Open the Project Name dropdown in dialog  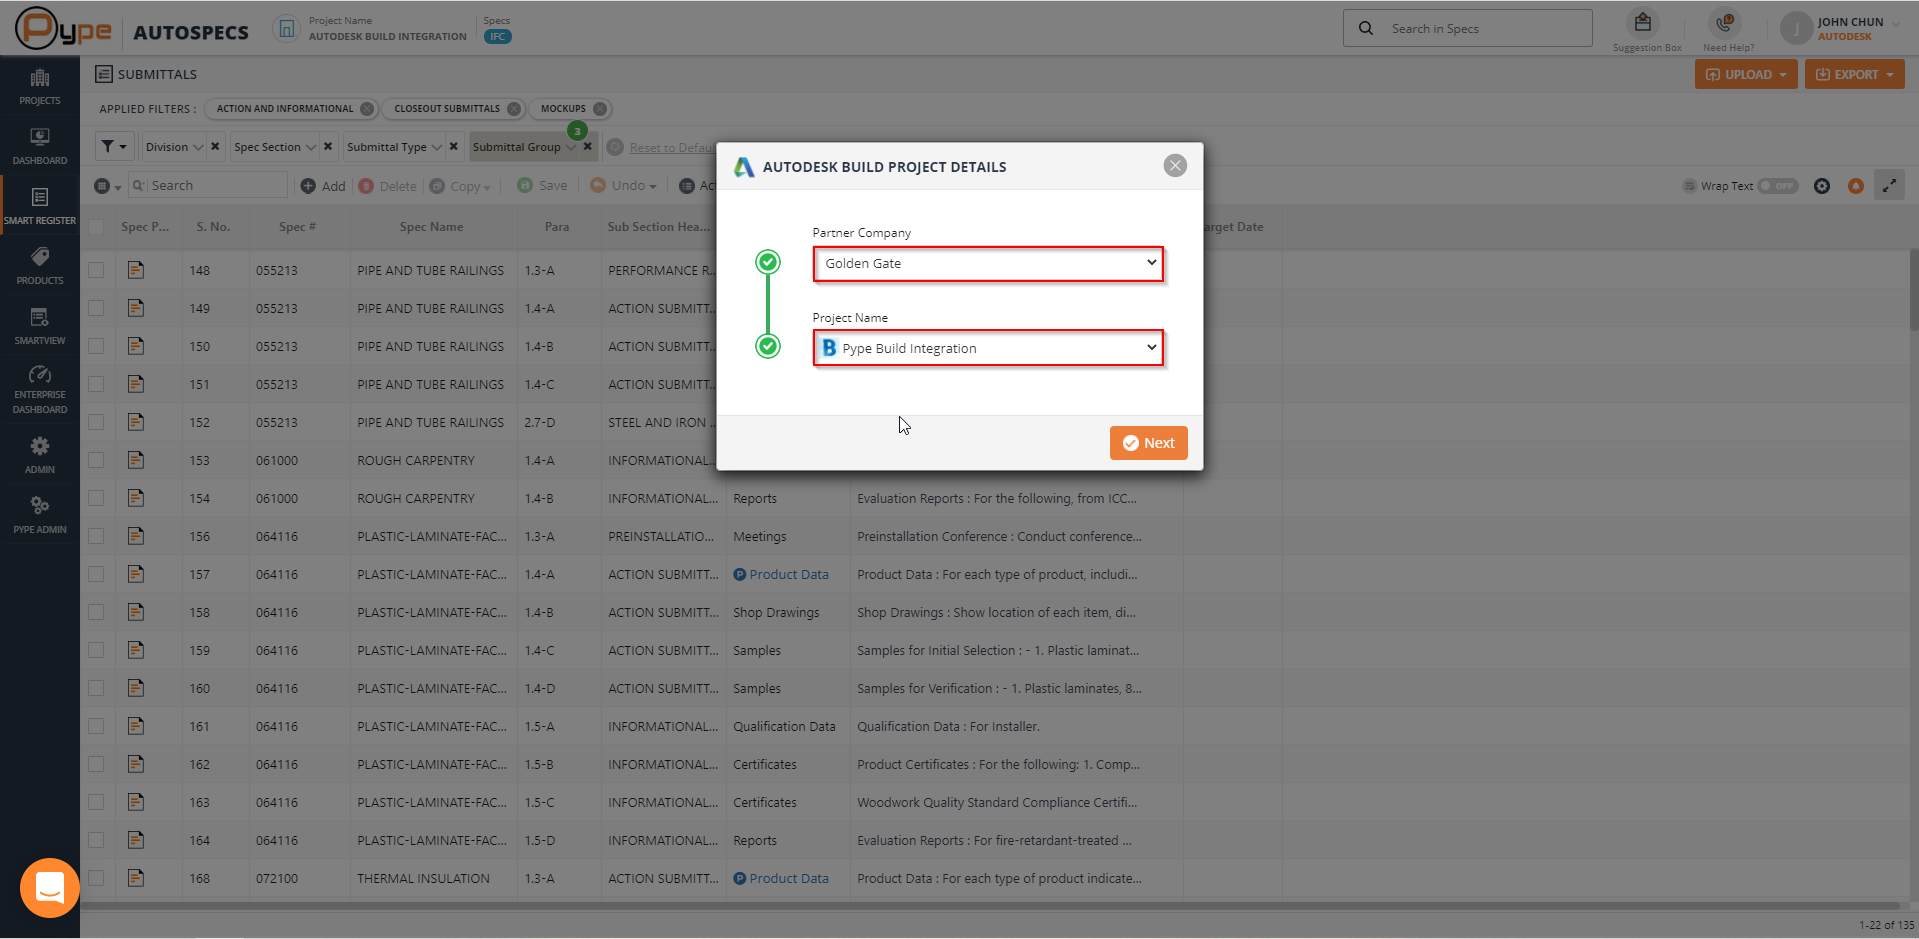(x=988, y=348)
